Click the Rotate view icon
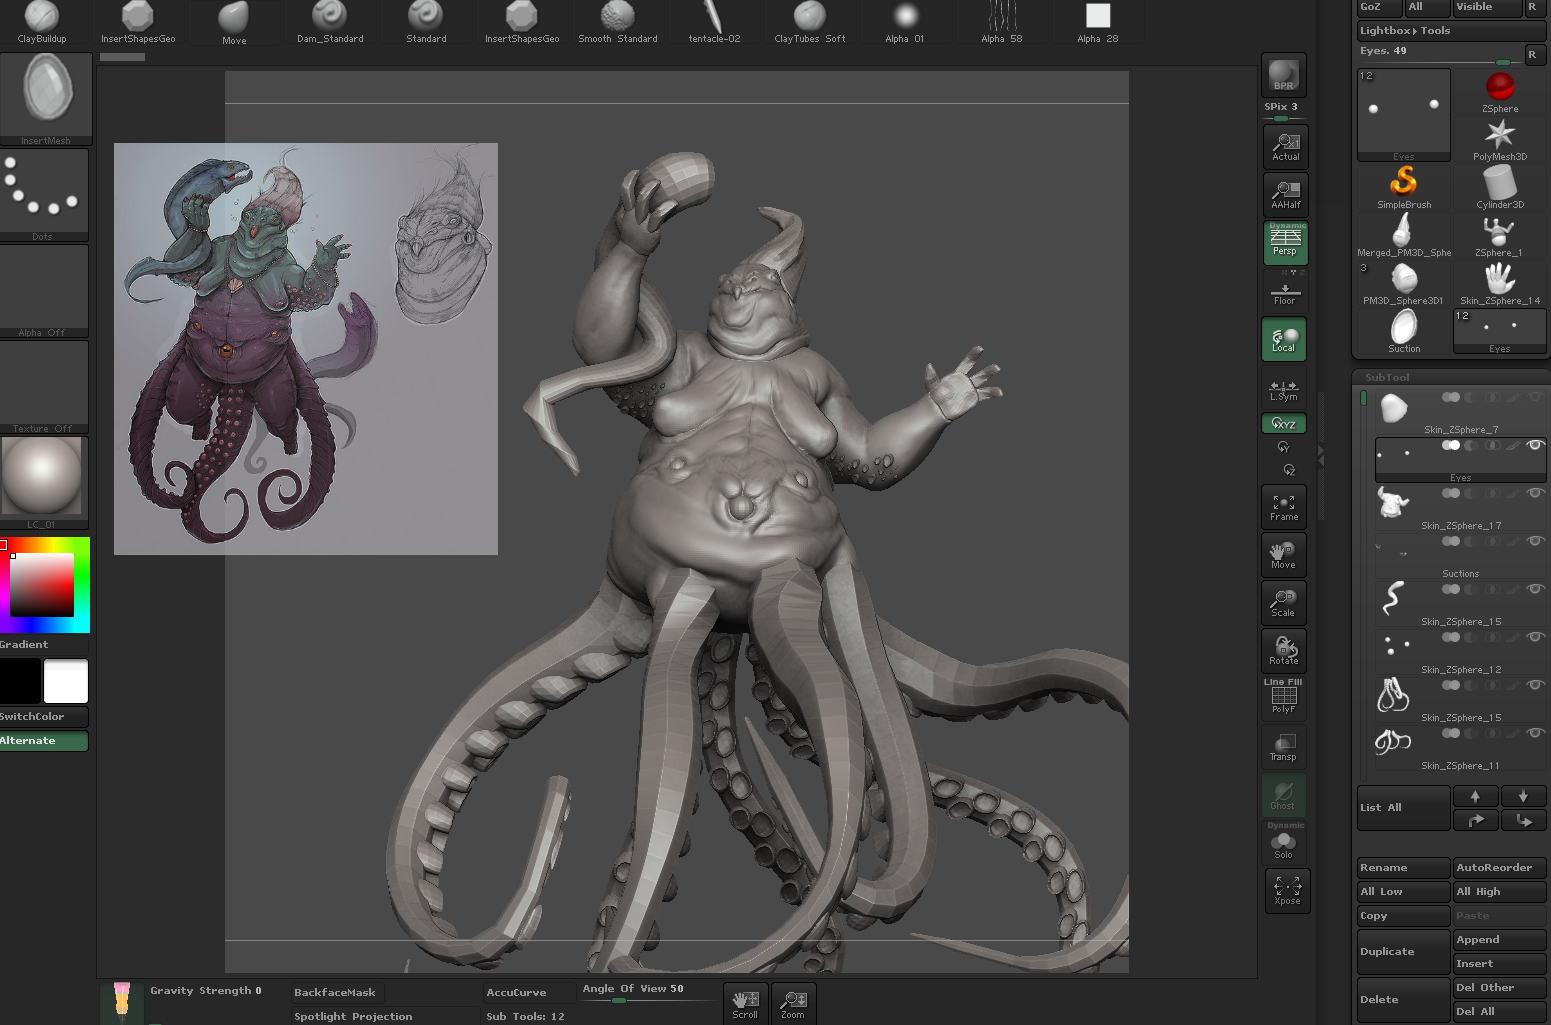The height and width of the screenshot is (1025, 1551). (x=1284, y=650)
